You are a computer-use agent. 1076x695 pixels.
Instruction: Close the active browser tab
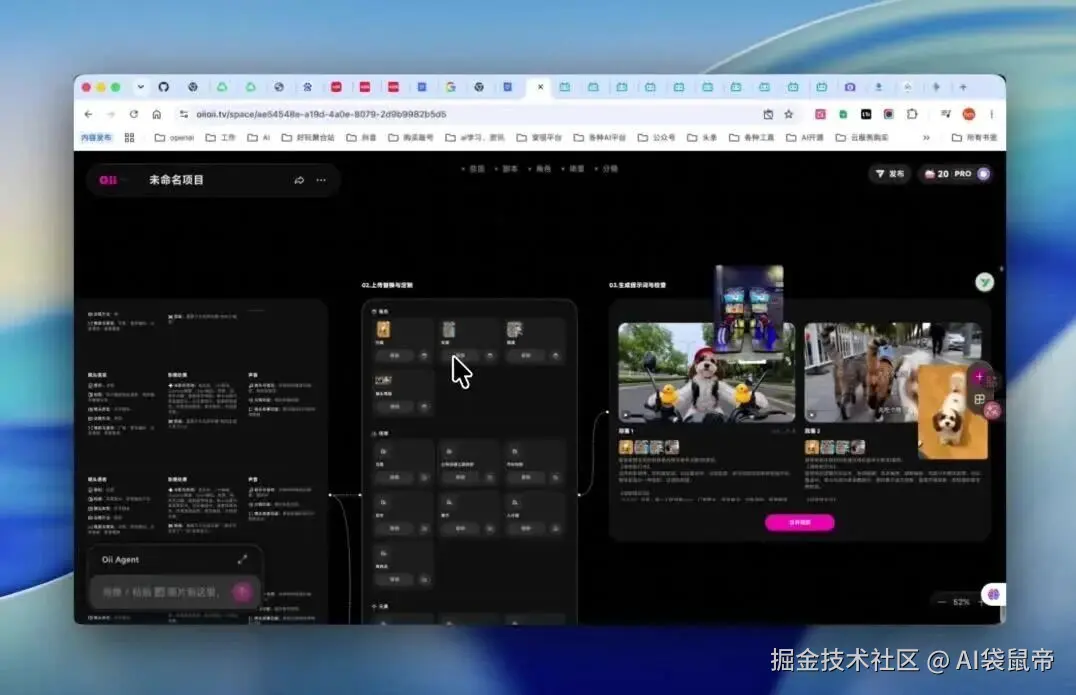(541, 87)
